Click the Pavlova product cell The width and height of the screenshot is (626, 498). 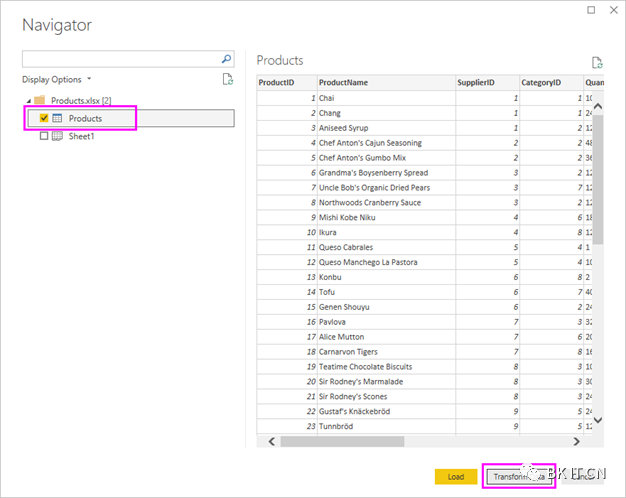pyautogui.click(x=386, y=322)
